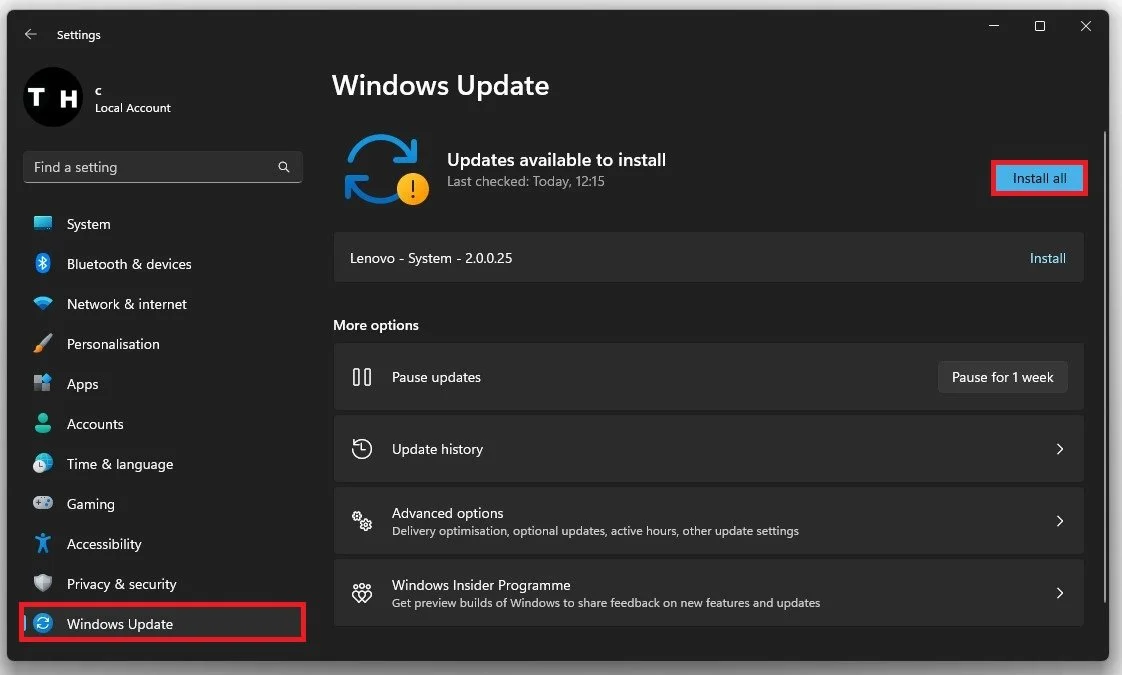
Task: Click the 'Get preview builds' description text
Action: pyautogui.click(x=605, y=603)
